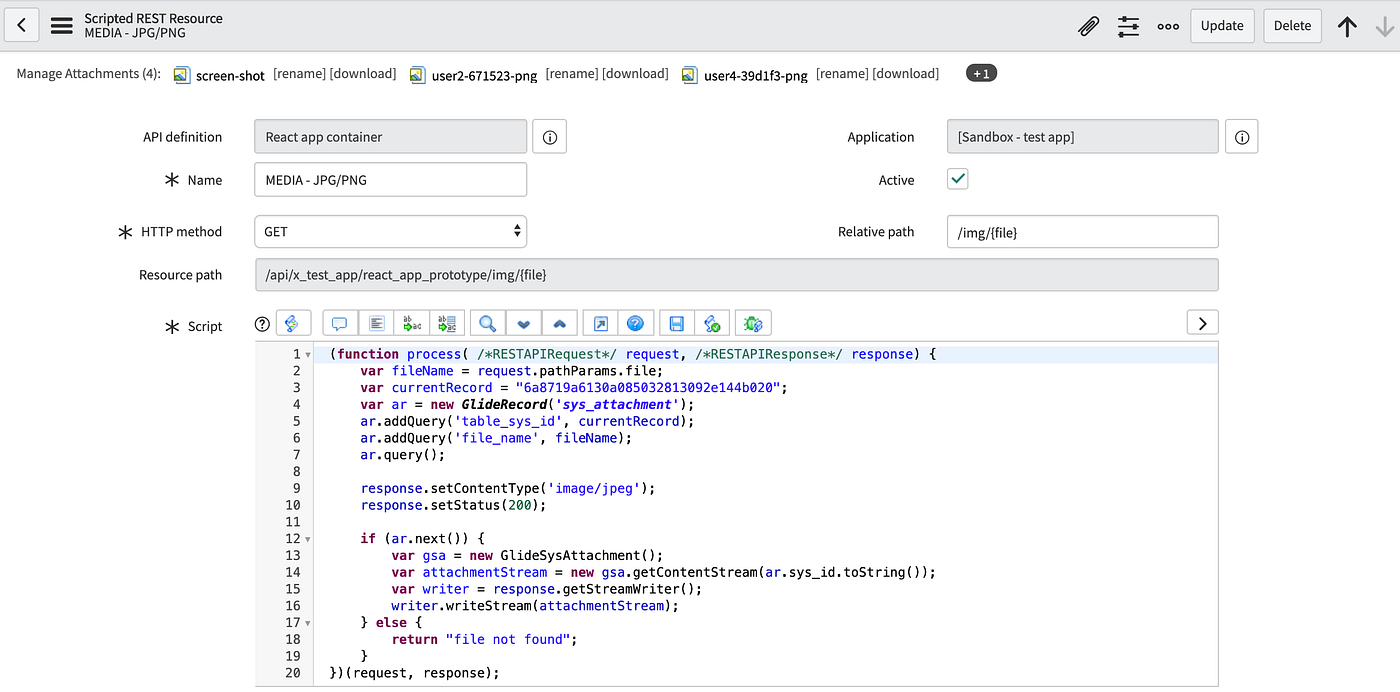Pop out the script editor to new window
Image resolution: width=1400 pixels, height=692 pixels.
tap(599, 322)
